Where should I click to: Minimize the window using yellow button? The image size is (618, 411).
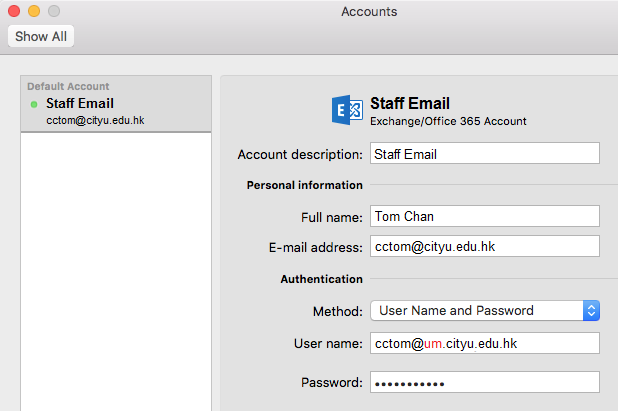[x=34, y=11]
